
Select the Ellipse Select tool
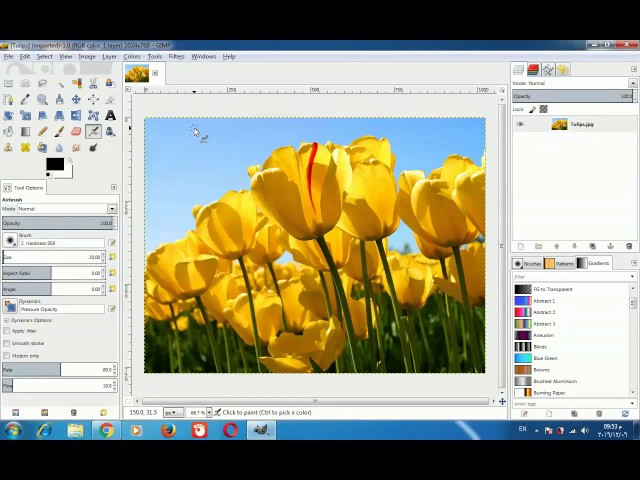click(25, 84)
